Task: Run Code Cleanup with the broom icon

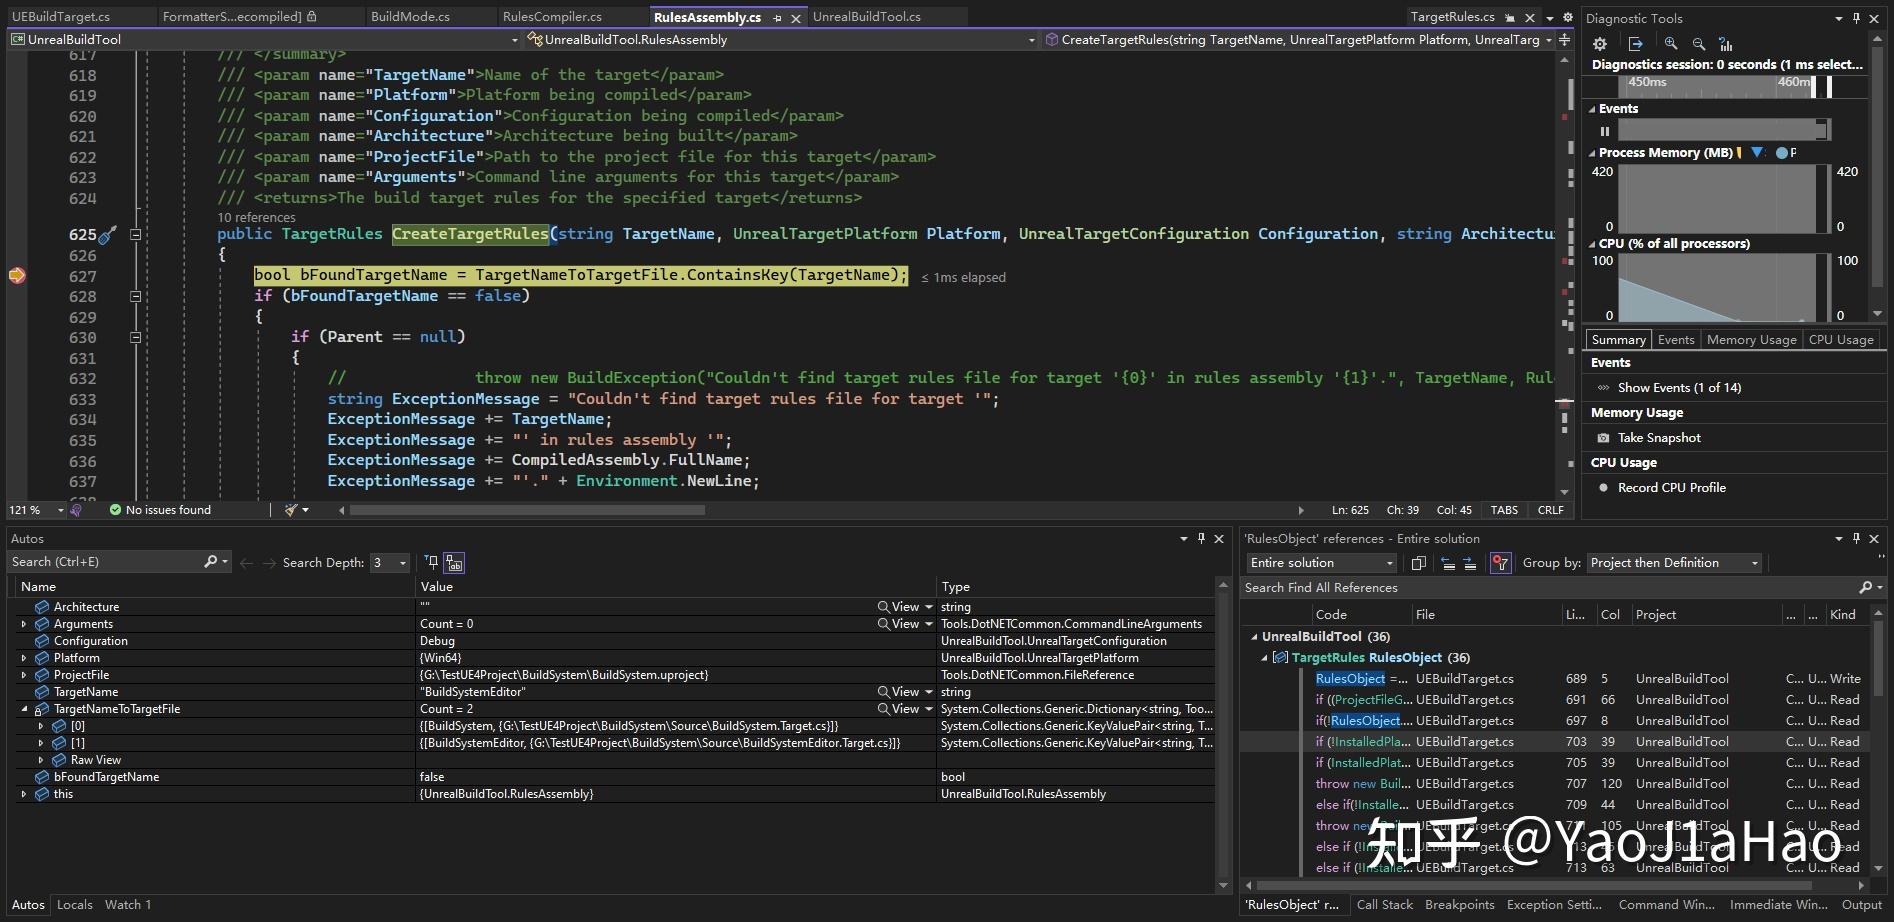Action: (290, 510)
